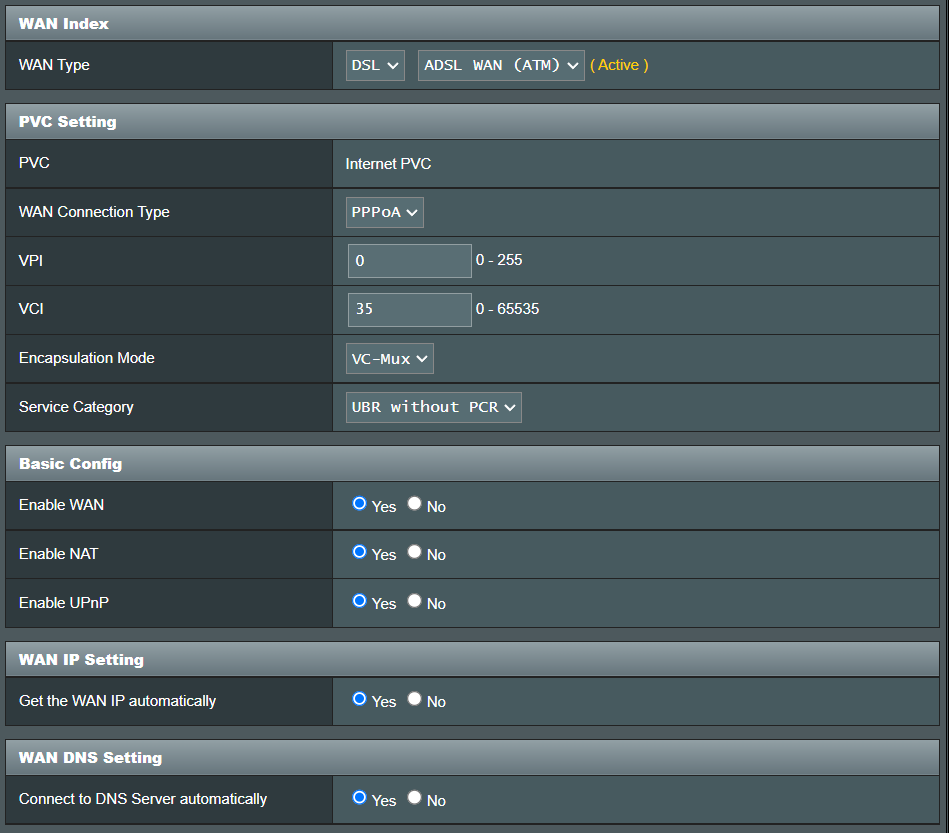Open the DSL WAN type dropdown
949x833 pixels.
click(x=375, y=65)
